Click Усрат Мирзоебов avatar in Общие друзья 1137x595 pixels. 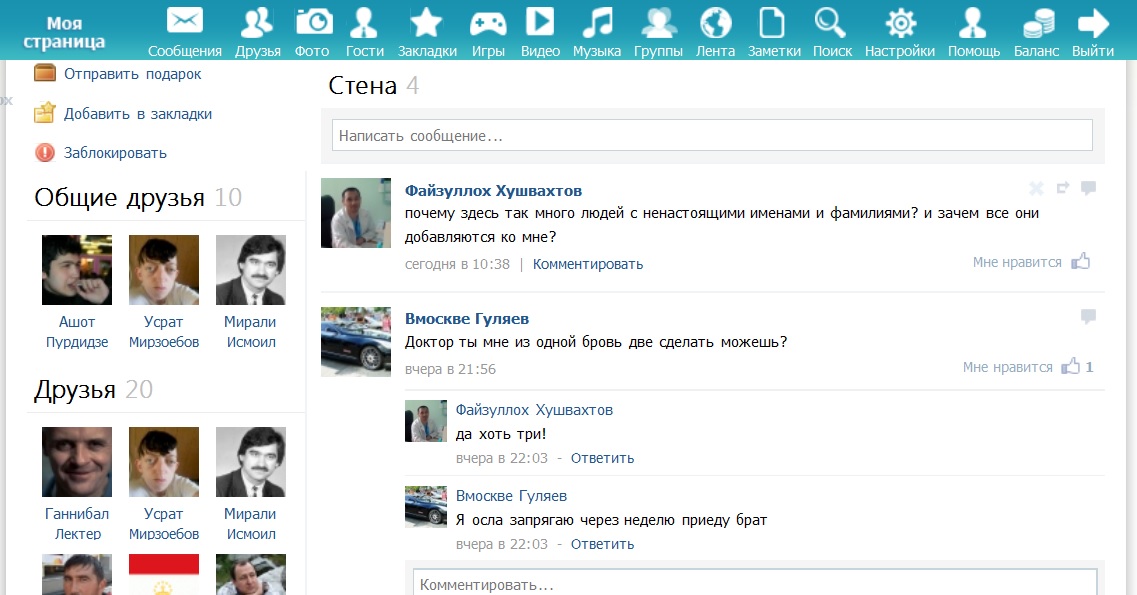164,270
